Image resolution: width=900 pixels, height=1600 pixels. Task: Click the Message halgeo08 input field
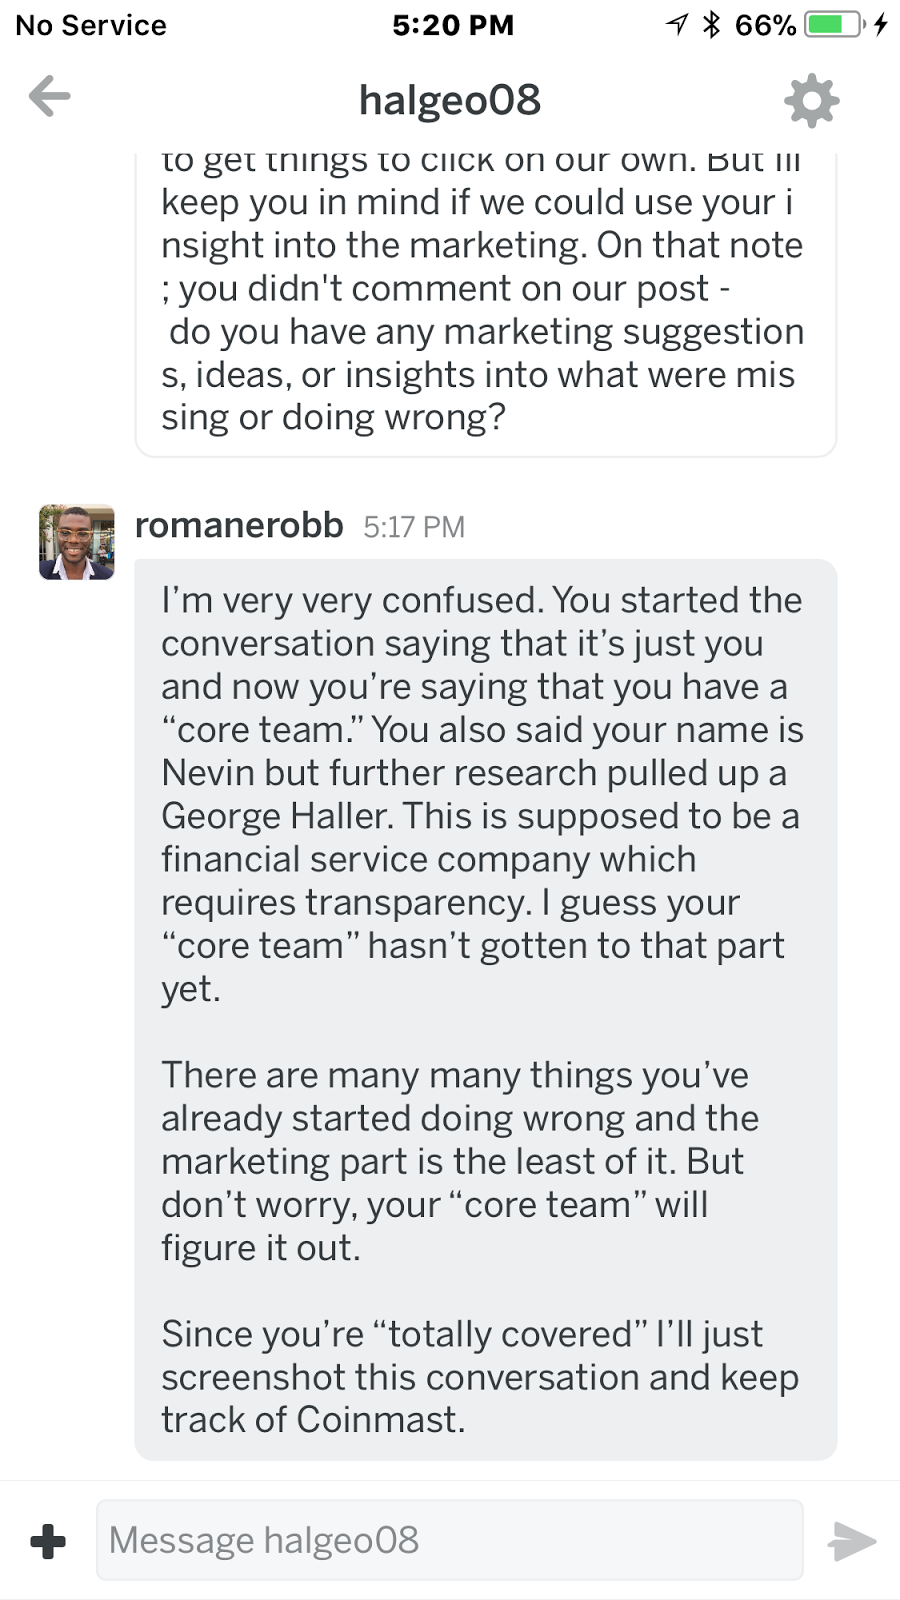(x=449, y=1540)
